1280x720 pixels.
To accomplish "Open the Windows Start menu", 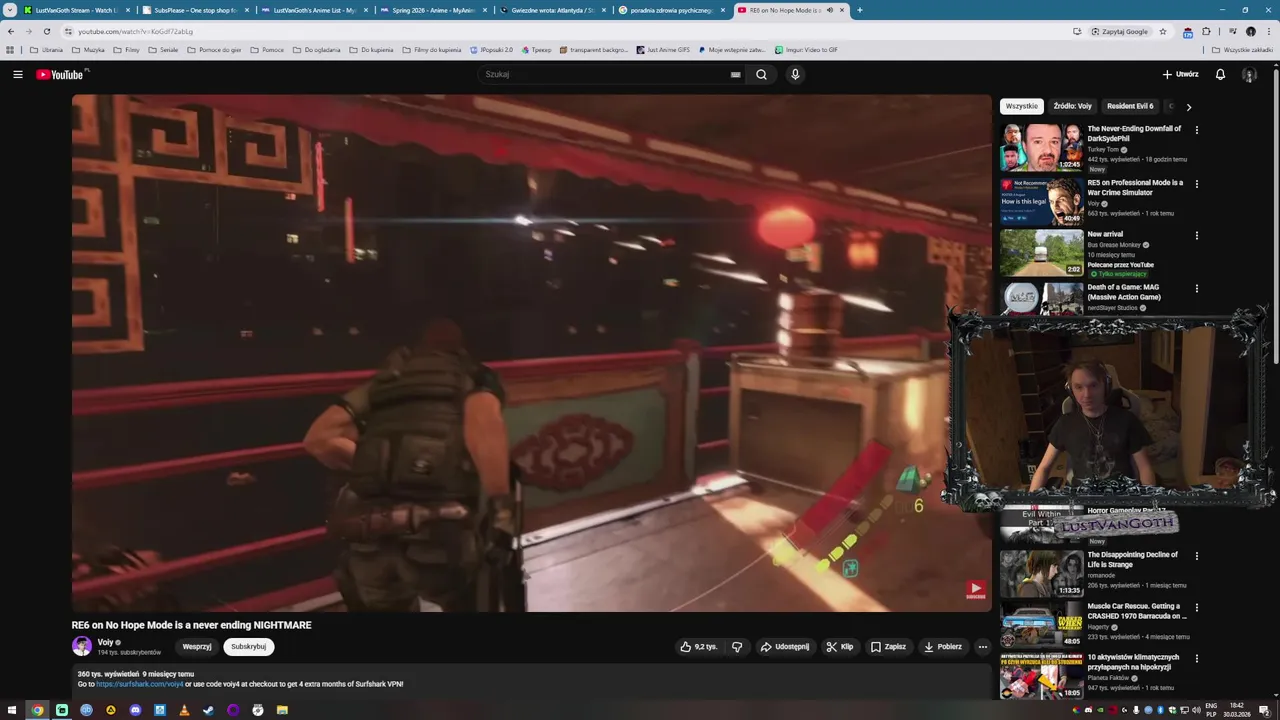I will [x=12, y=710].
